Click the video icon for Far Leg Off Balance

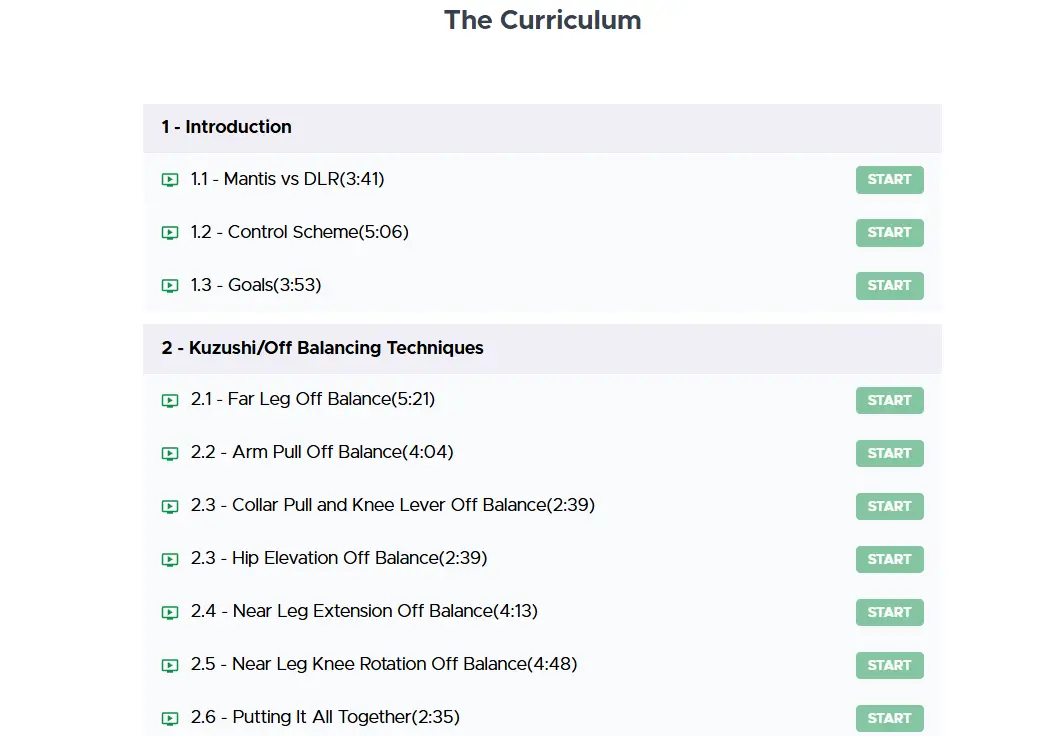(x=170, y=400)
